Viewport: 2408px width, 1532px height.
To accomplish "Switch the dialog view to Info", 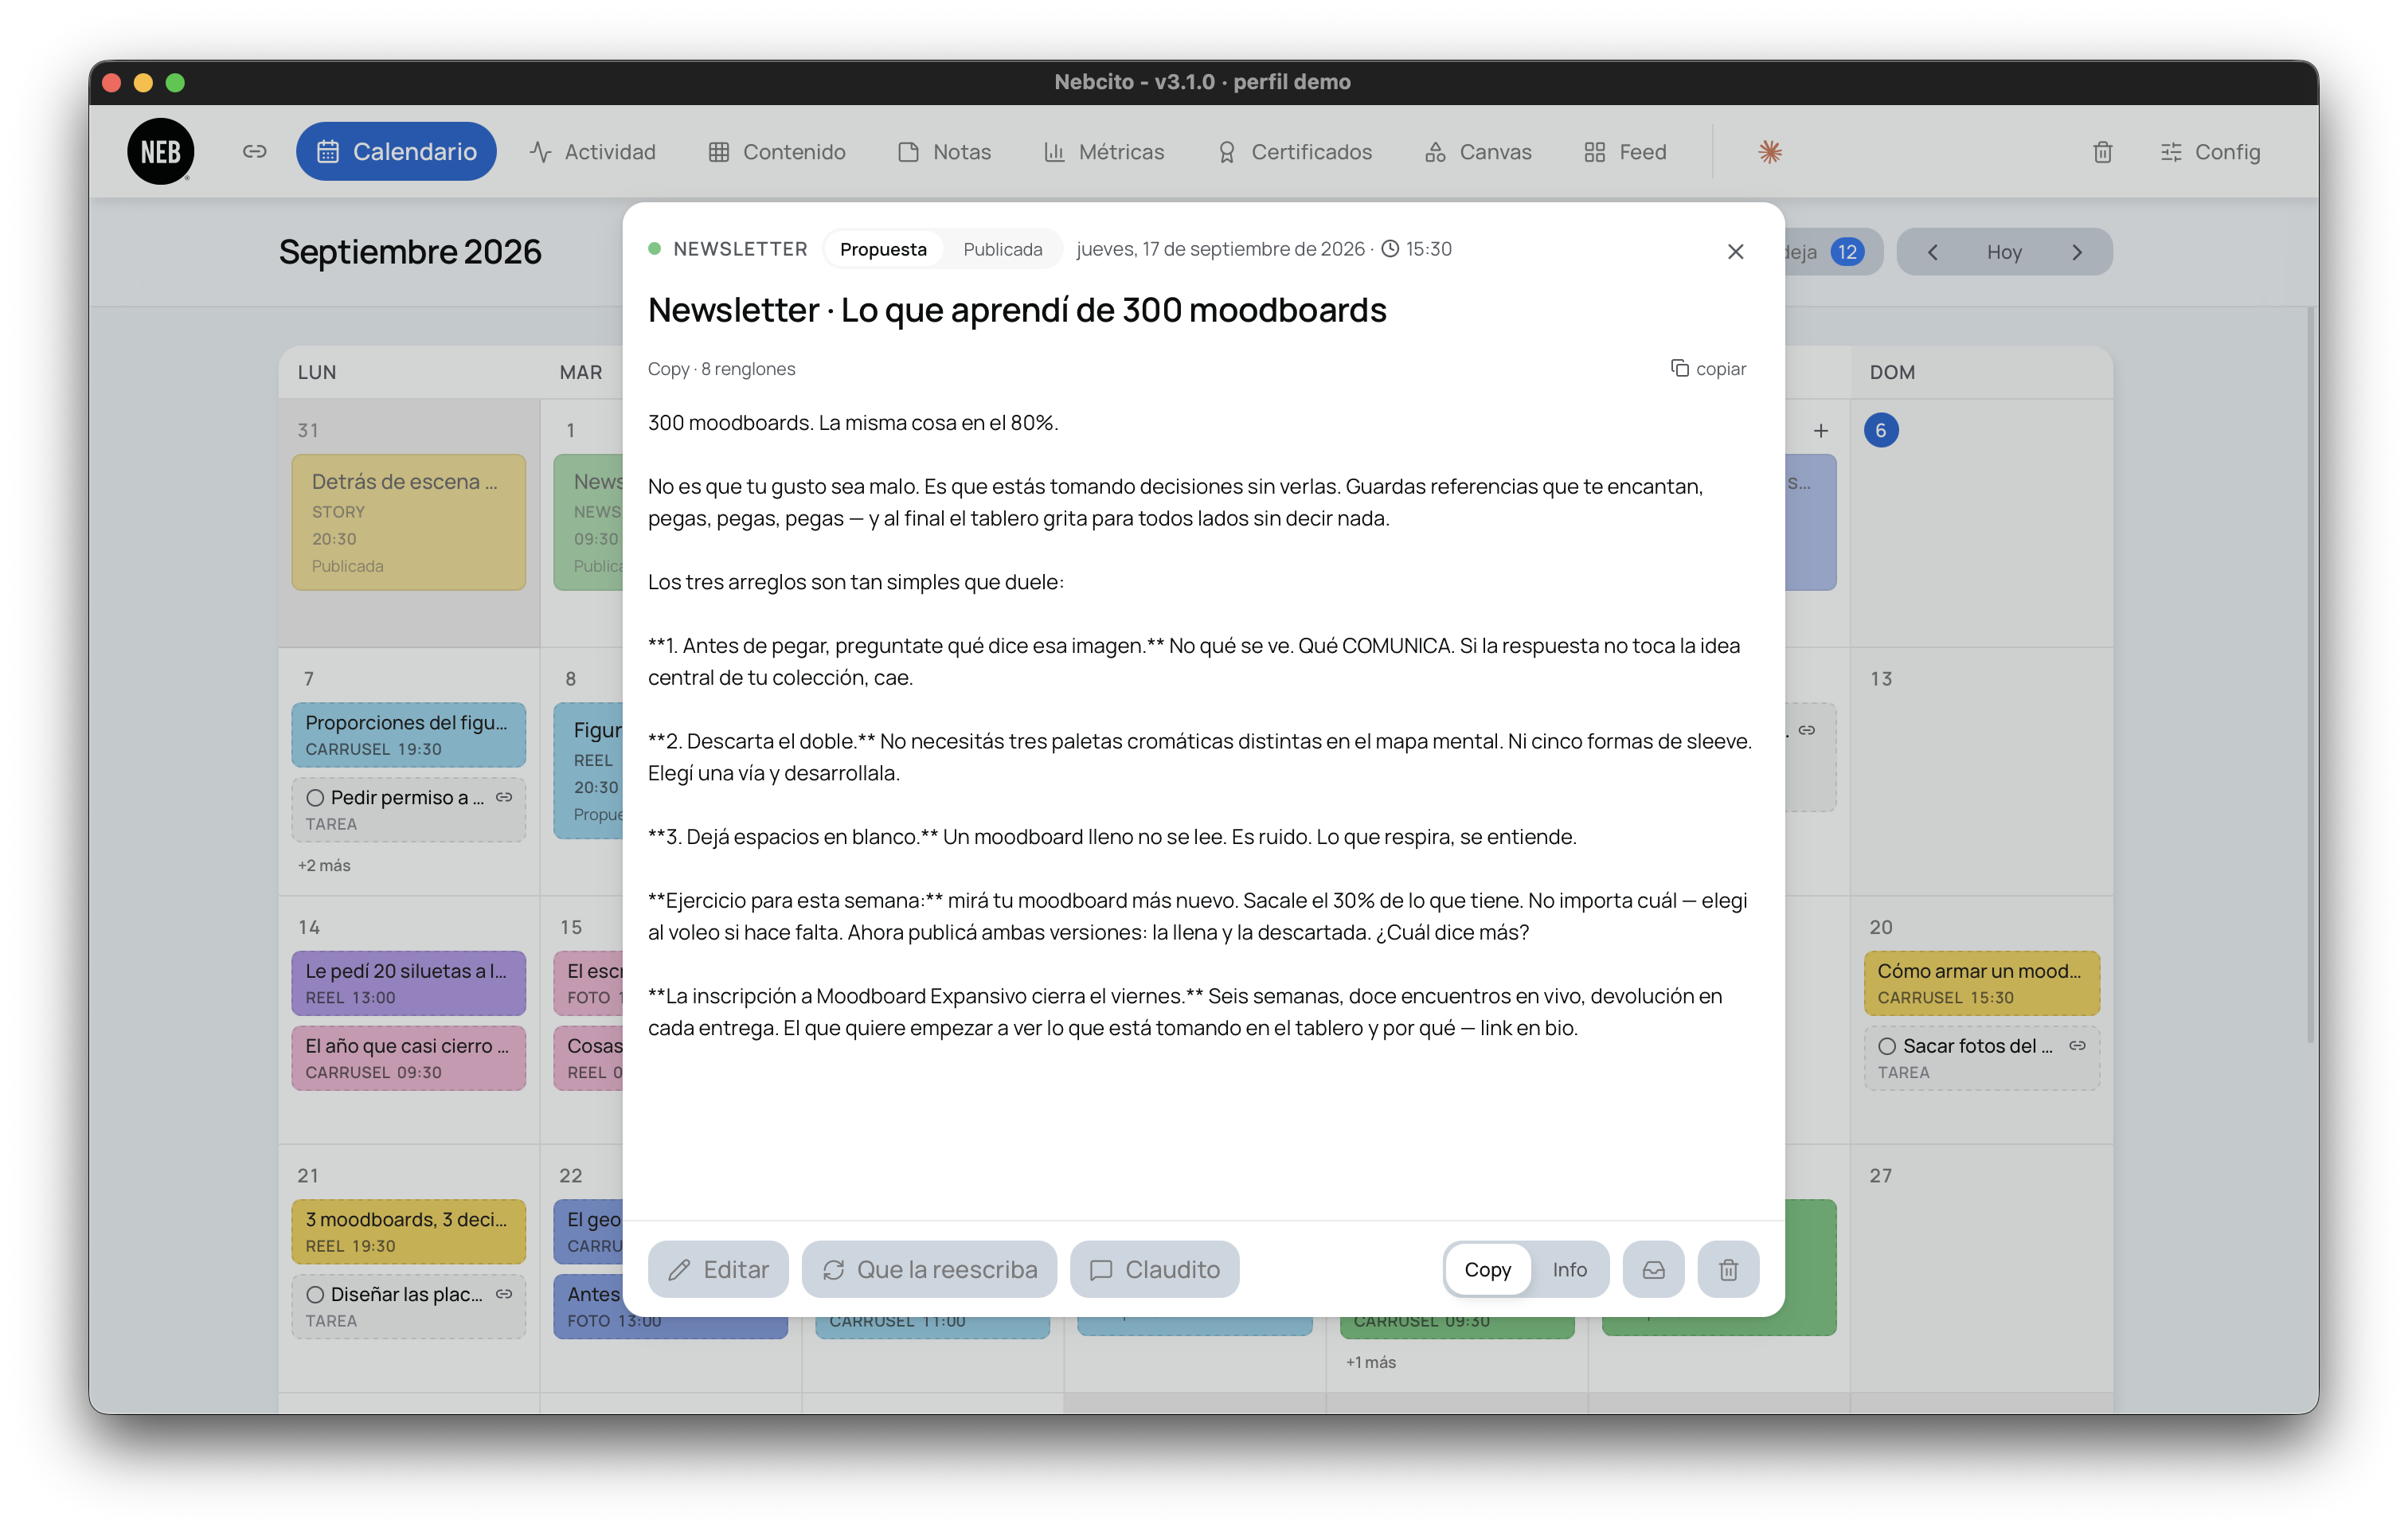I will pyautogui.click(x=1569, y=1269).
